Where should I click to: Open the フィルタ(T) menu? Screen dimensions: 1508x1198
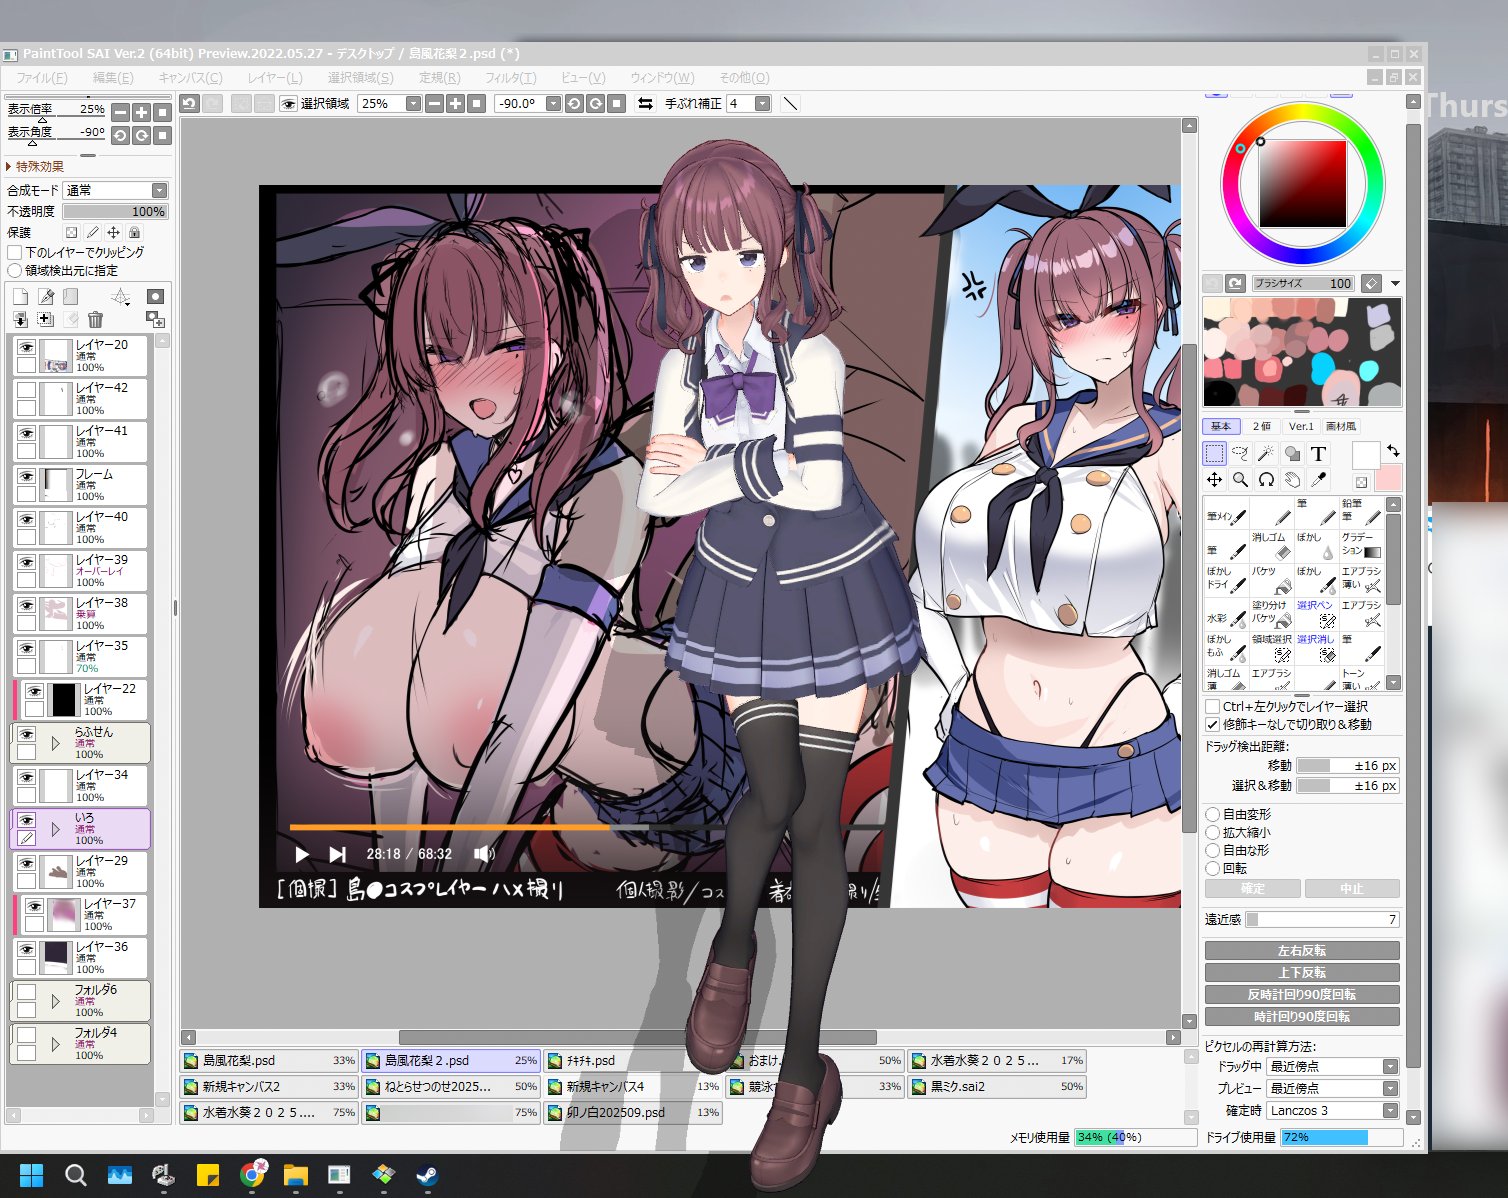[x=510, y=78]
